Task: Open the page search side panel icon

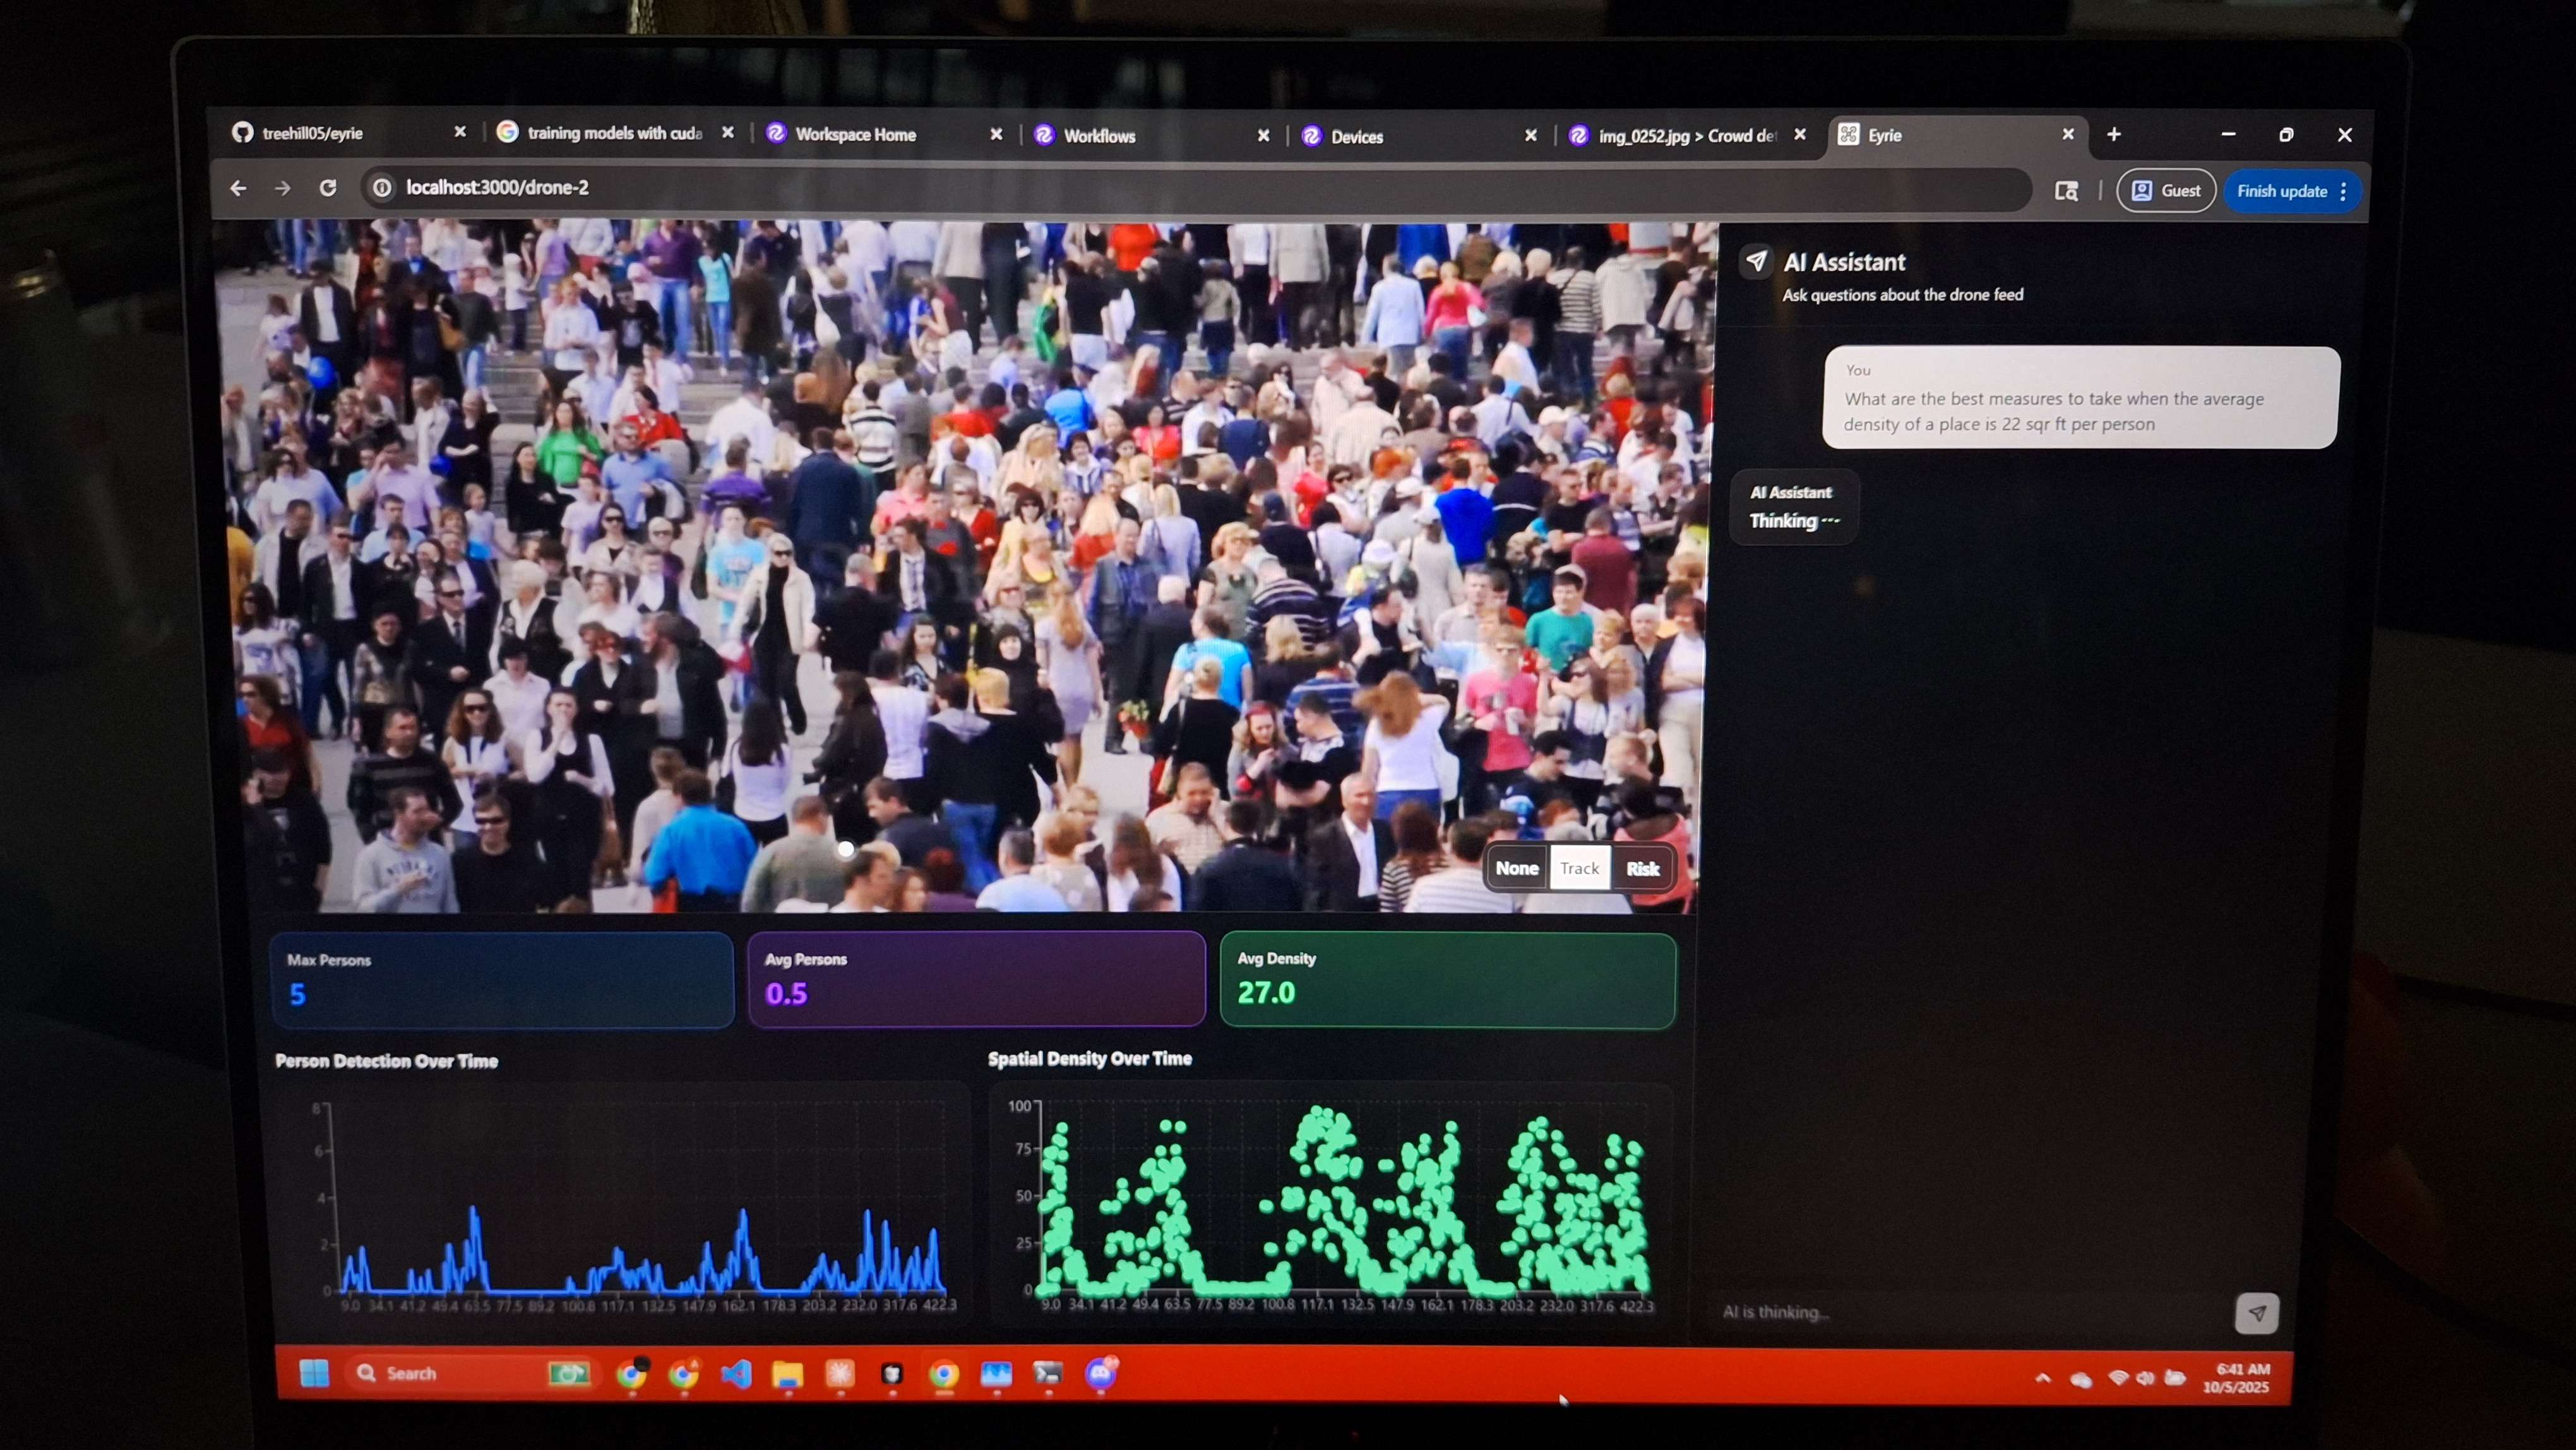Action: pyautogui.click(x=2066, y=191)
